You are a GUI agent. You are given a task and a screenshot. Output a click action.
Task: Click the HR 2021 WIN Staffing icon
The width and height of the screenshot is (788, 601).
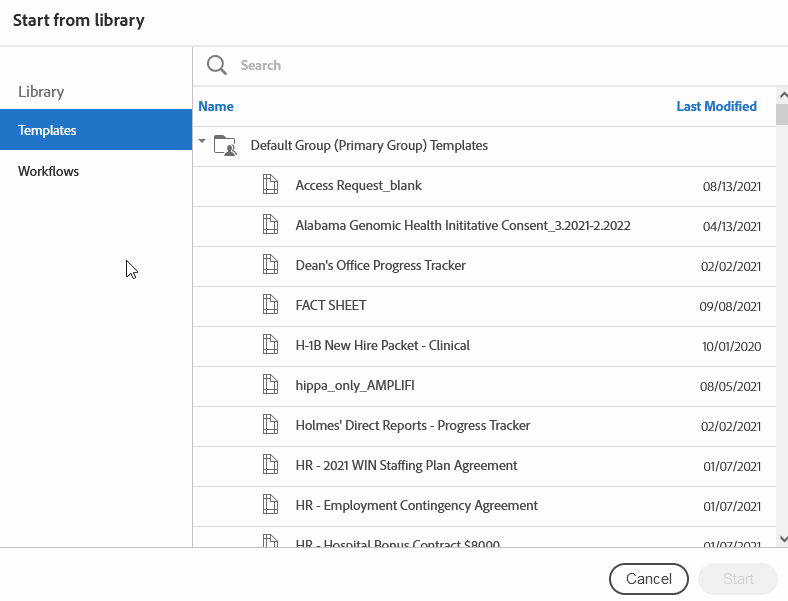point(270,465)
